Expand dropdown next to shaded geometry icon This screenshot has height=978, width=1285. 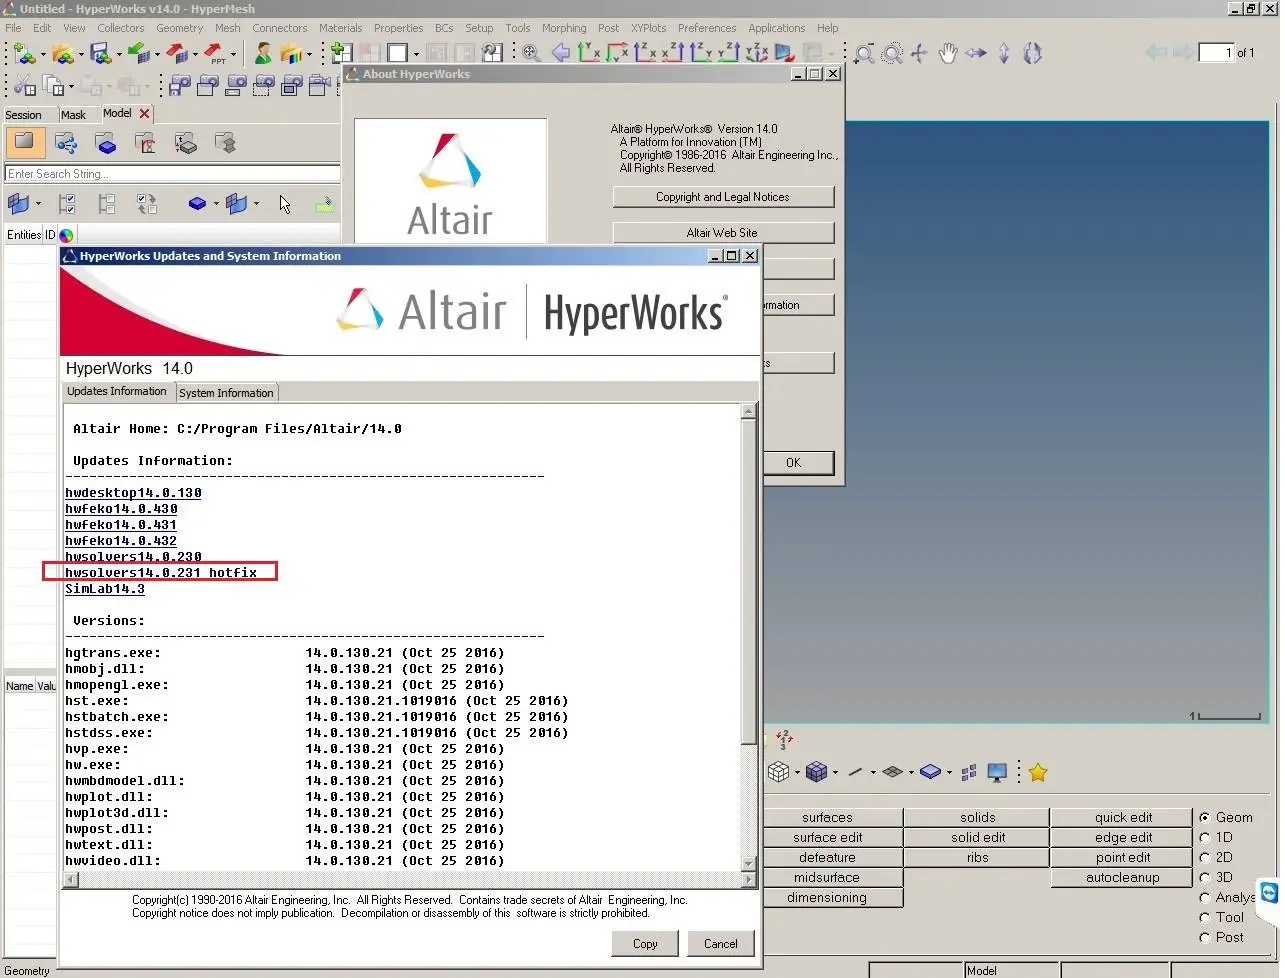coord(949,772)
